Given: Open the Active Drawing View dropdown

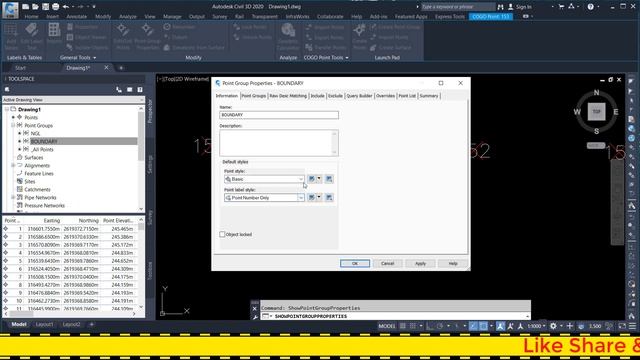Looking at the screenshot, I should pos(73,100).
